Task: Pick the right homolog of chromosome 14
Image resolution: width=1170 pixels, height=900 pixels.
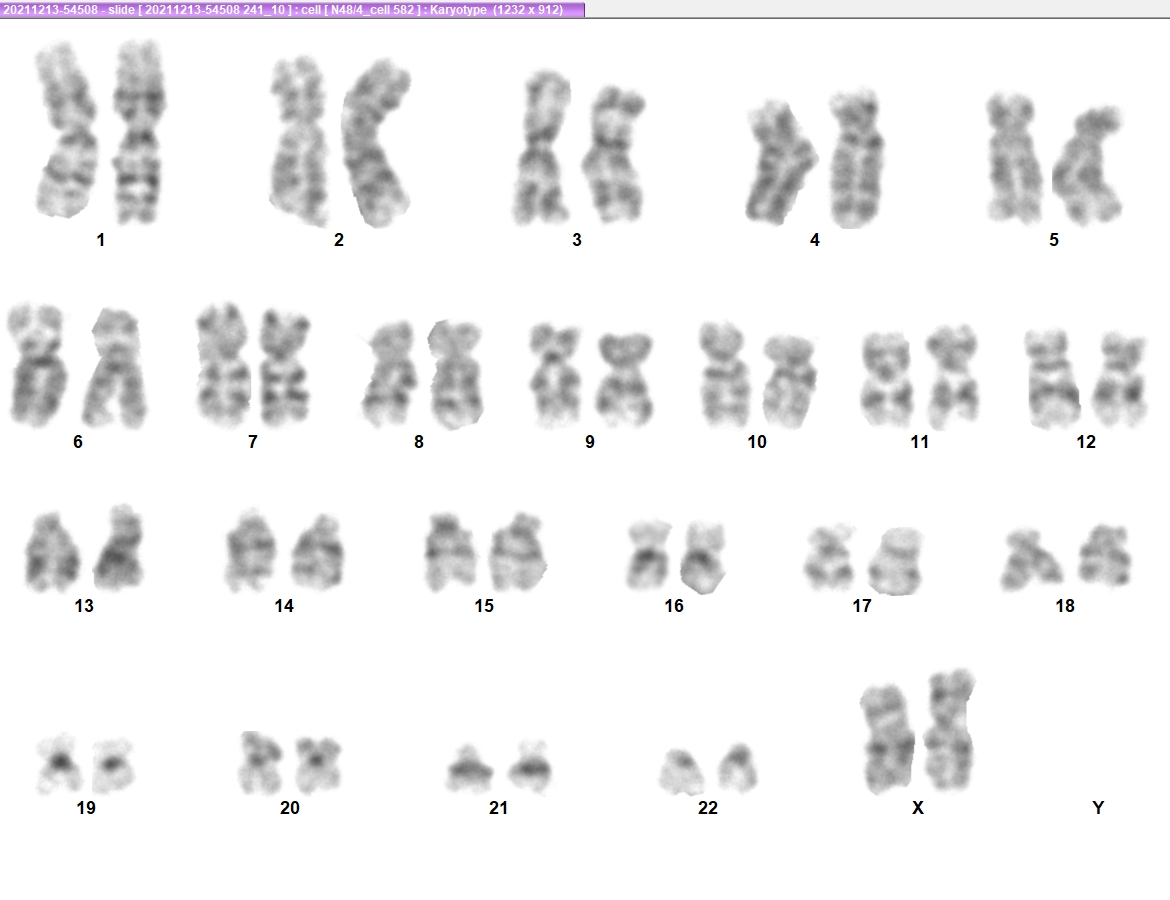Action: (317, 552)
